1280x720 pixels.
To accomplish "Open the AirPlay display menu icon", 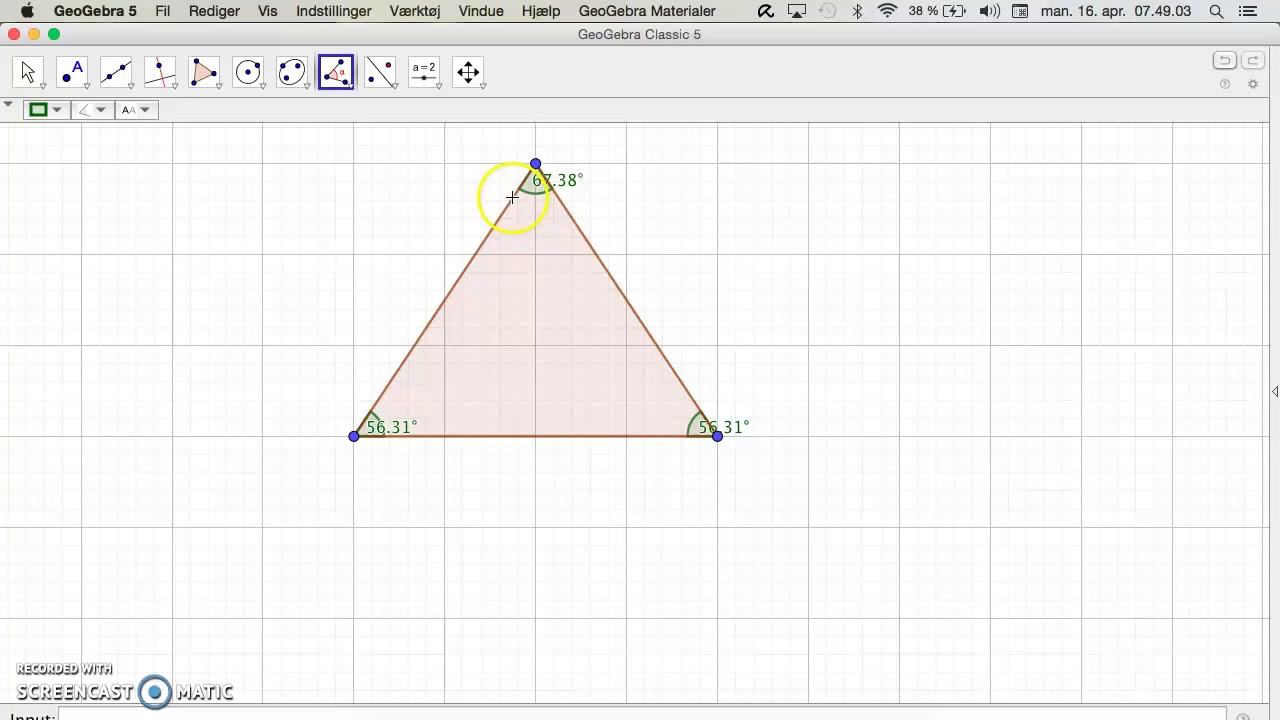I will click(797, 11).
